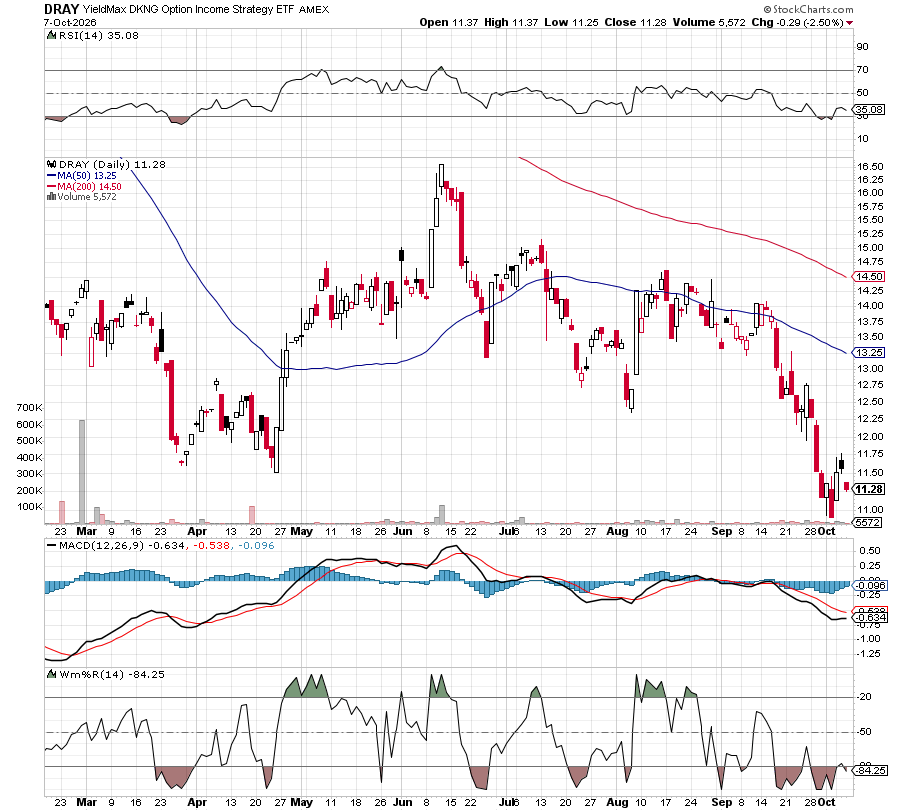Click the Open 11.37 value in header

point(449,22)
